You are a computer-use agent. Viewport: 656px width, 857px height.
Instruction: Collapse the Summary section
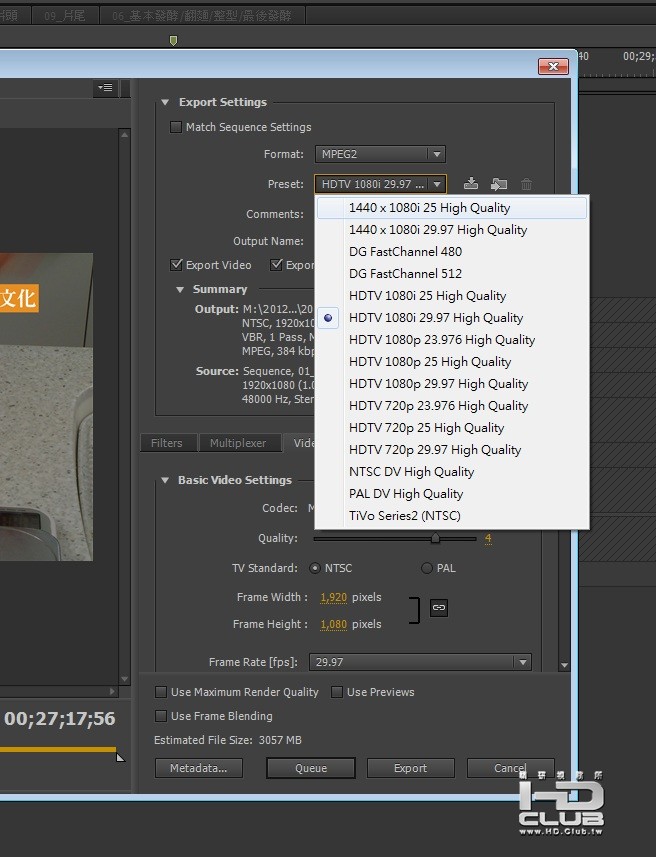click(x=180, y=289)
